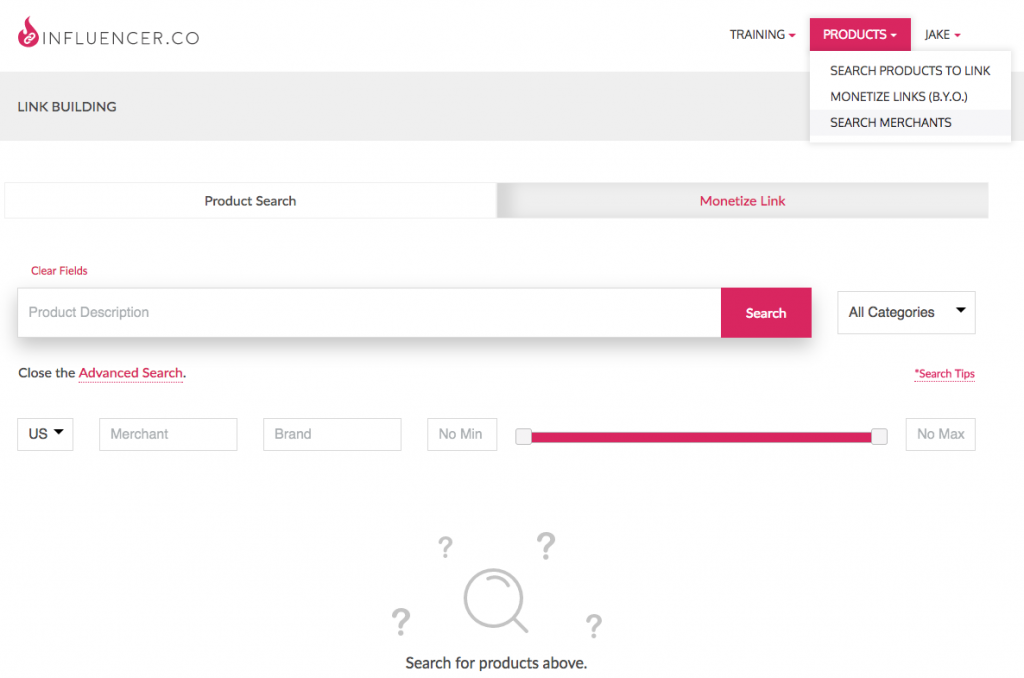Click the left price slider handle
This screenshot has width=1024, height=678.
pyautogui.click(x=523, y=436)
